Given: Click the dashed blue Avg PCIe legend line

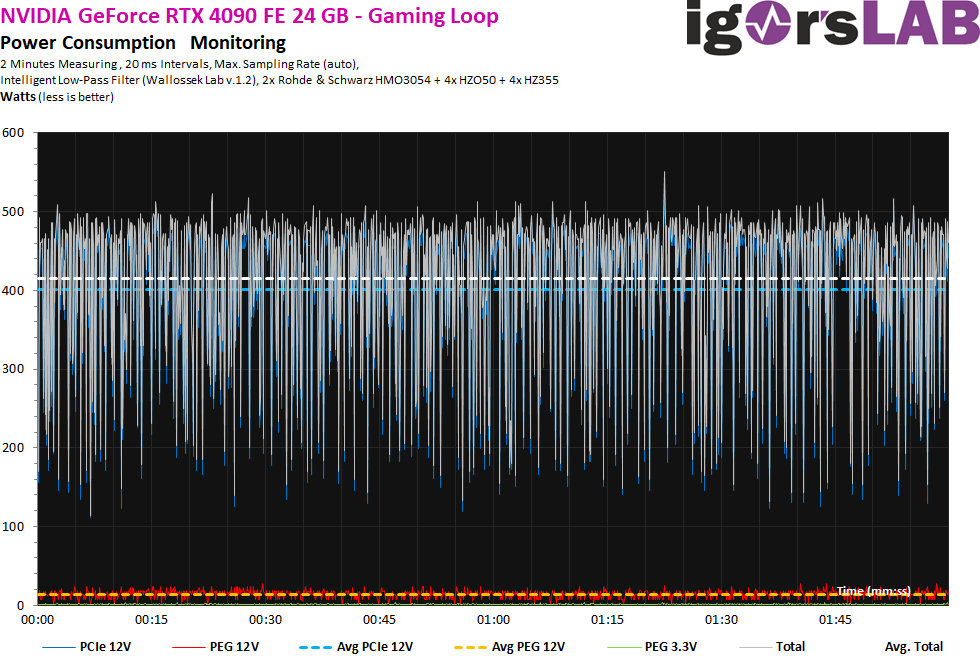Looking at the screenshot, I should pyautogui.click(x=316, y=648).
